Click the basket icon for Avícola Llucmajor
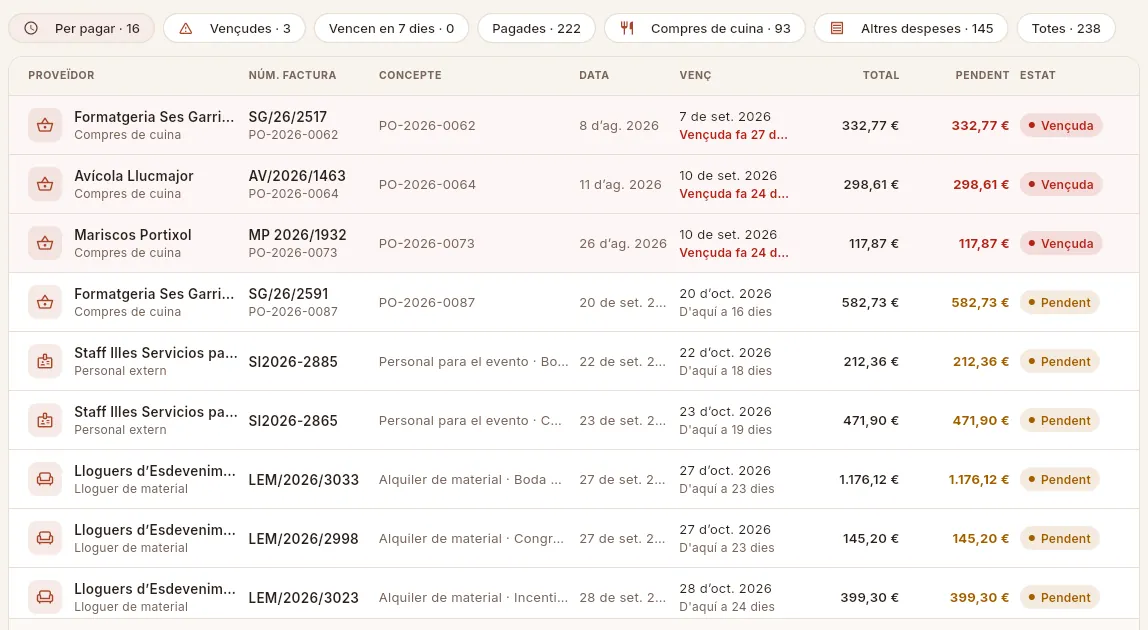This screenshot has width=1148, height=630. click(x=45, y=185)
